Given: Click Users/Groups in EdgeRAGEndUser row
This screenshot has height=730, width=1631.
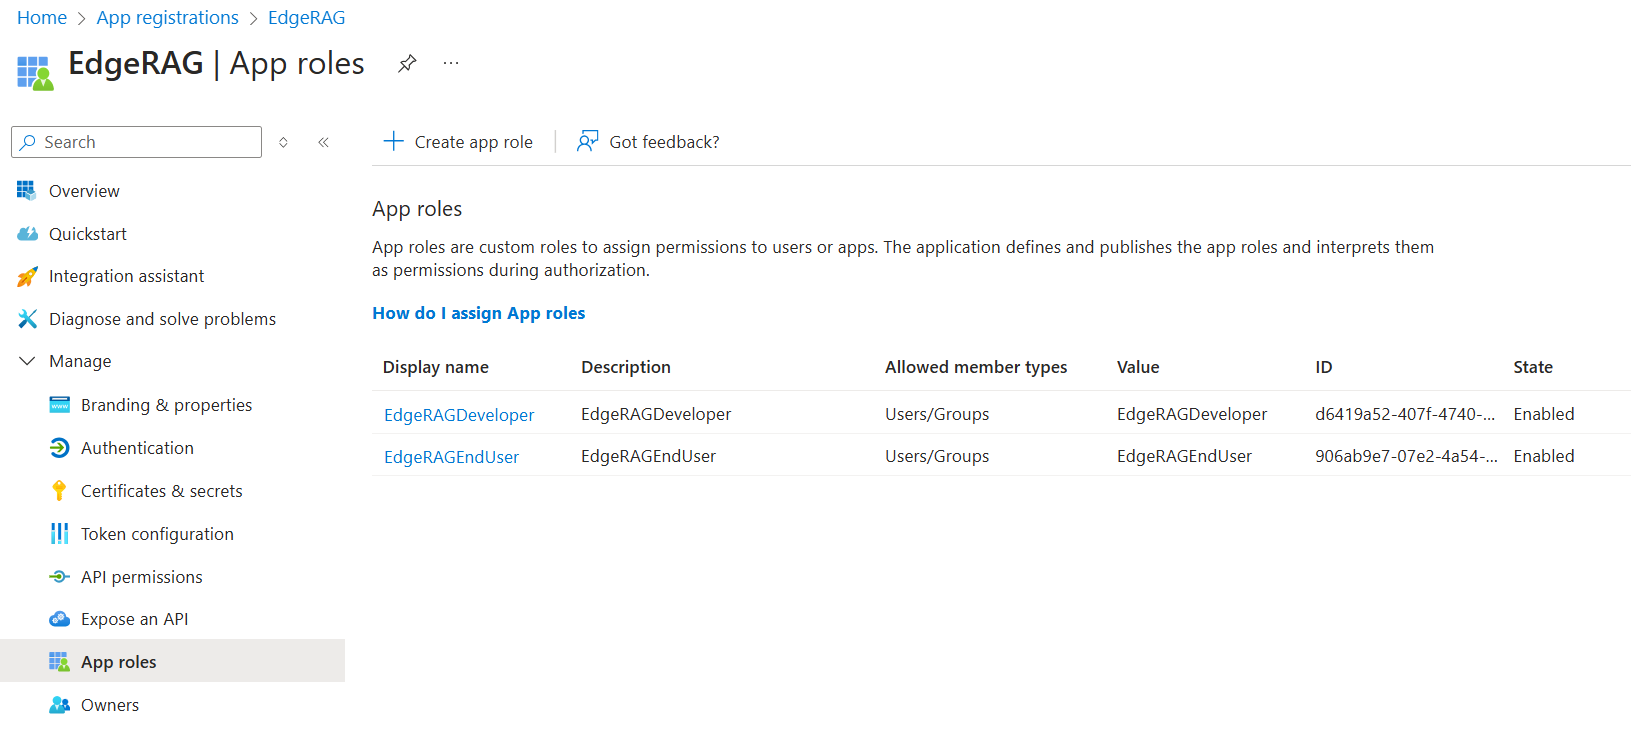Looking at the screenshot, I should pos(937,456).
